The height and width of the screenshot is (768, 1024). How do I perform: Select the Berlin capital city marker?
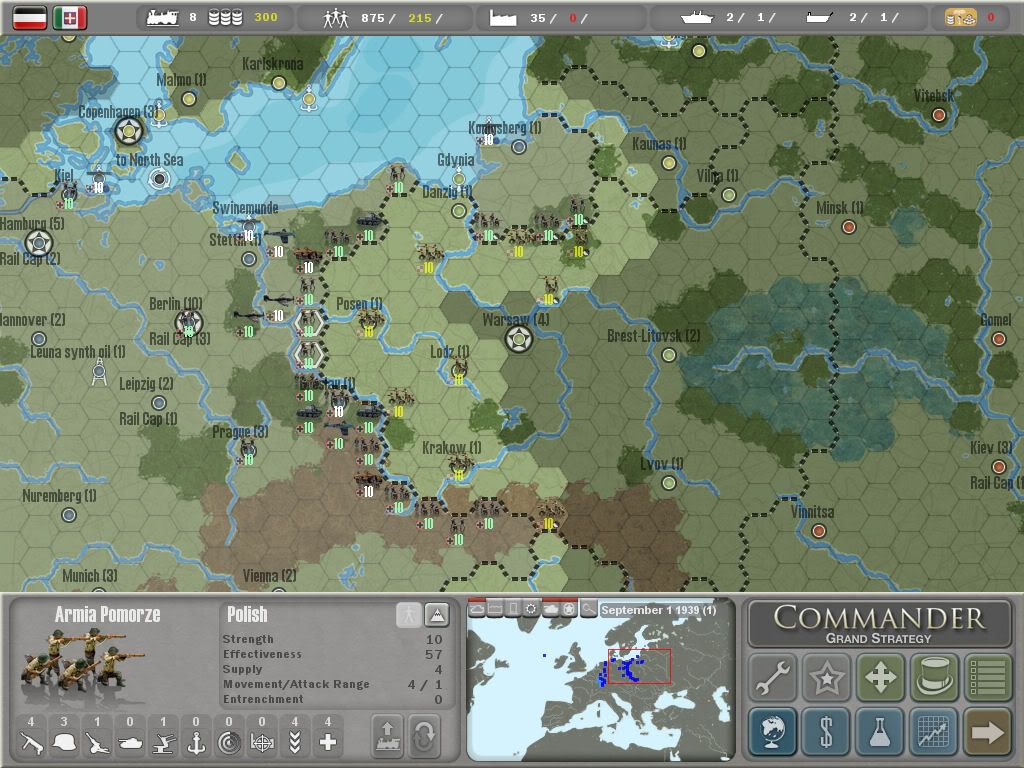[x=189, y=323]
